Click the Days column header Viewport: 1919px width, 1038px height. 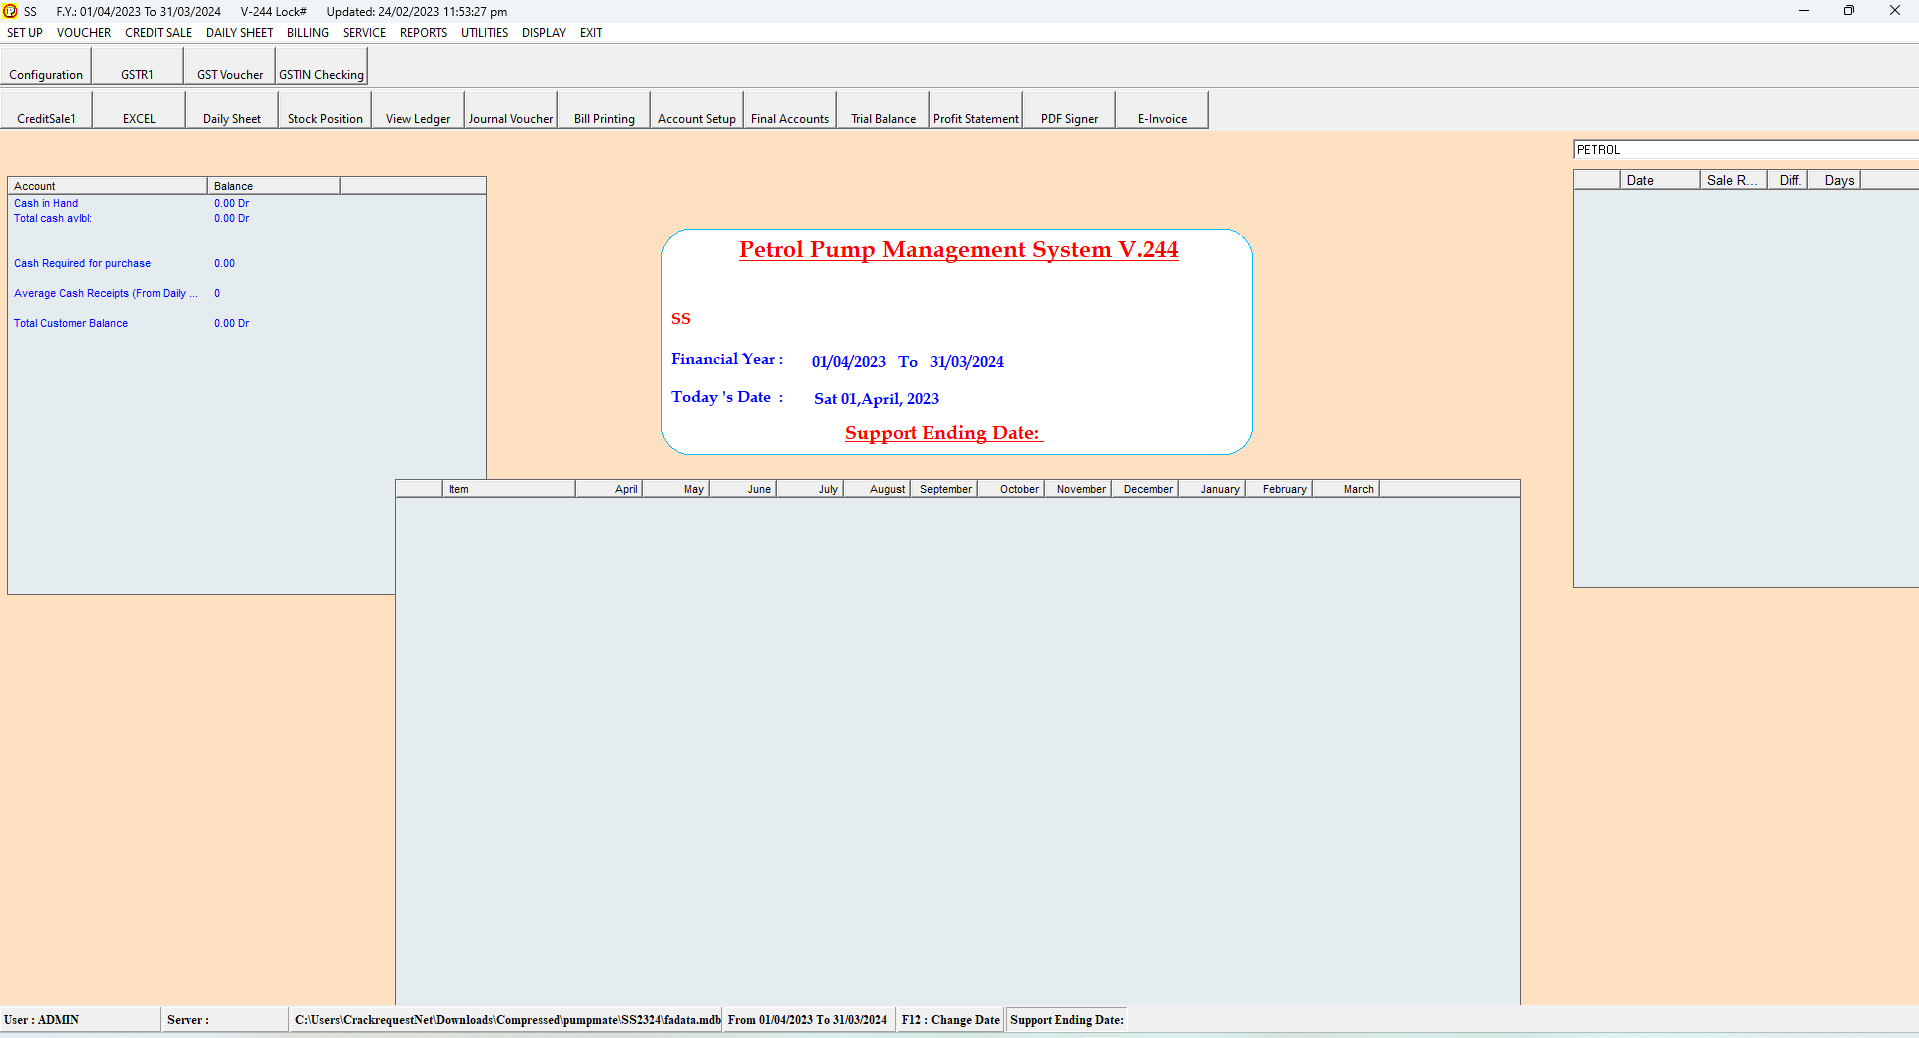pos(1838,181)
